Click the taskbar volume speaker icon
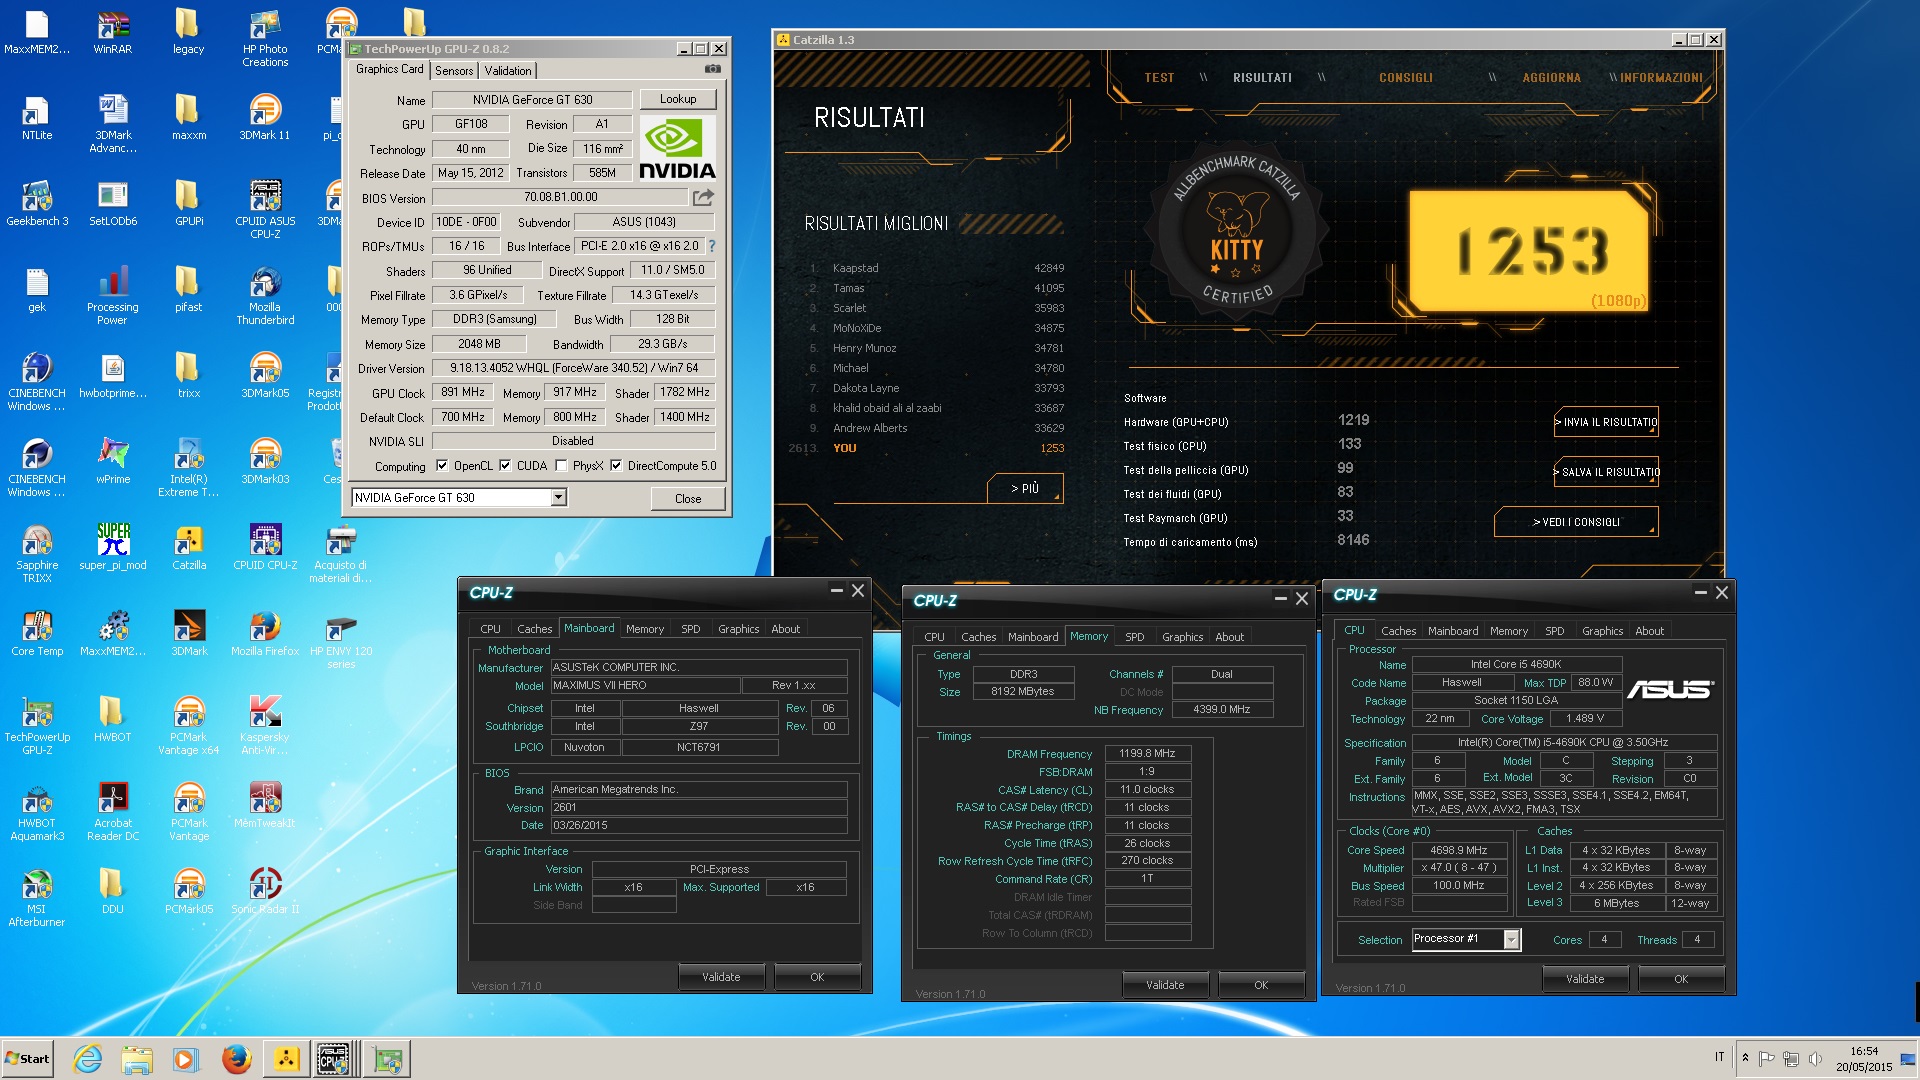This screenshot has height=1080, width=1920. point(1815,1058)
